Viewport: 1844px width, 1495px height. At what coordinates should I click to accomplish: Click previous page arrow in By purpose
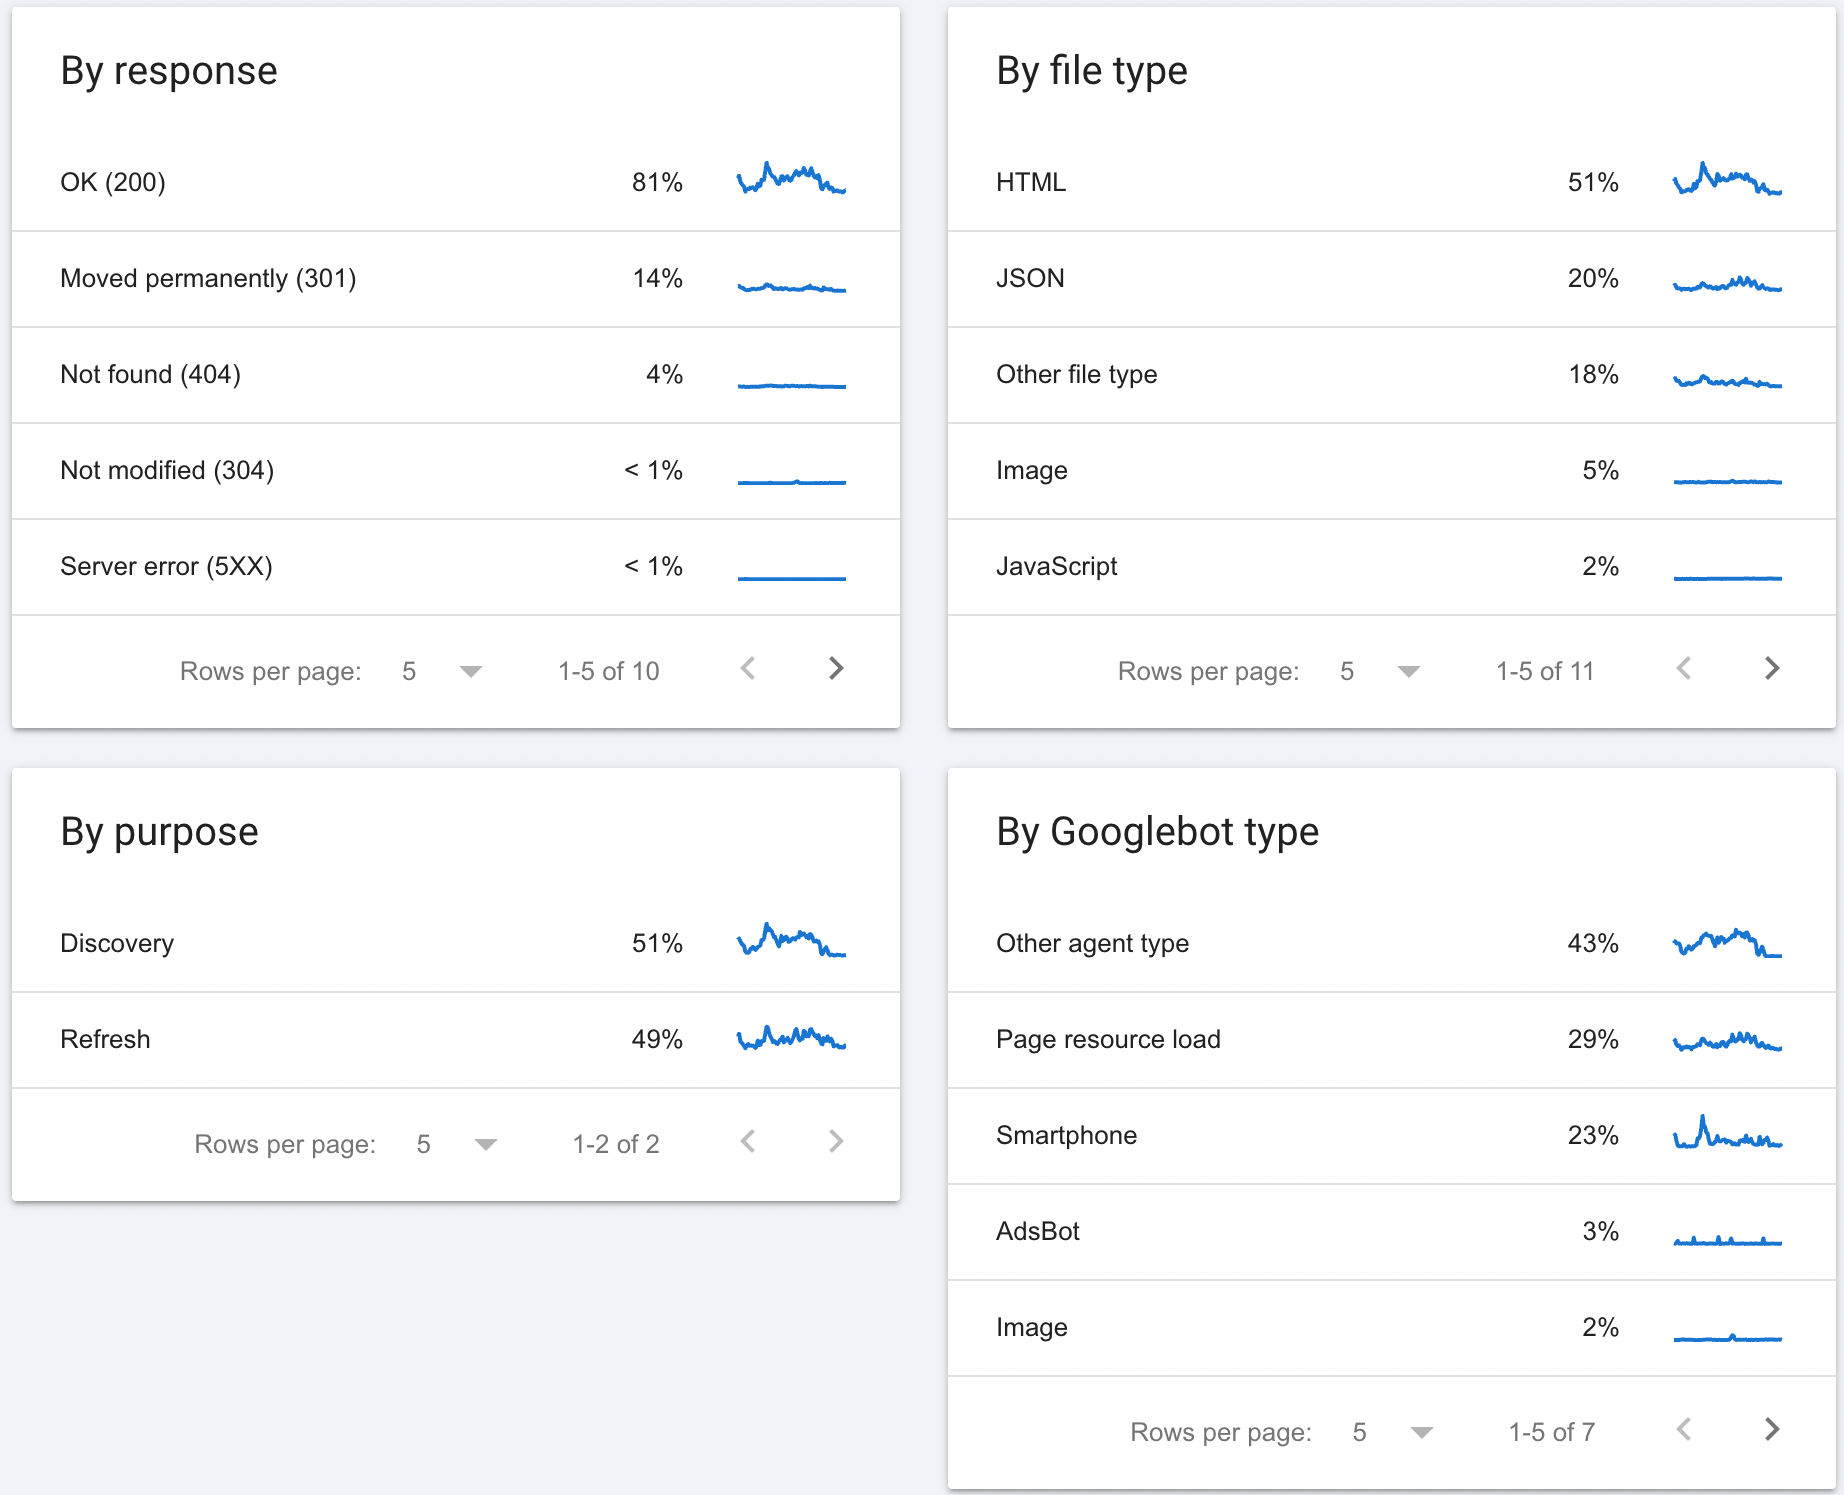point(748,1142)
